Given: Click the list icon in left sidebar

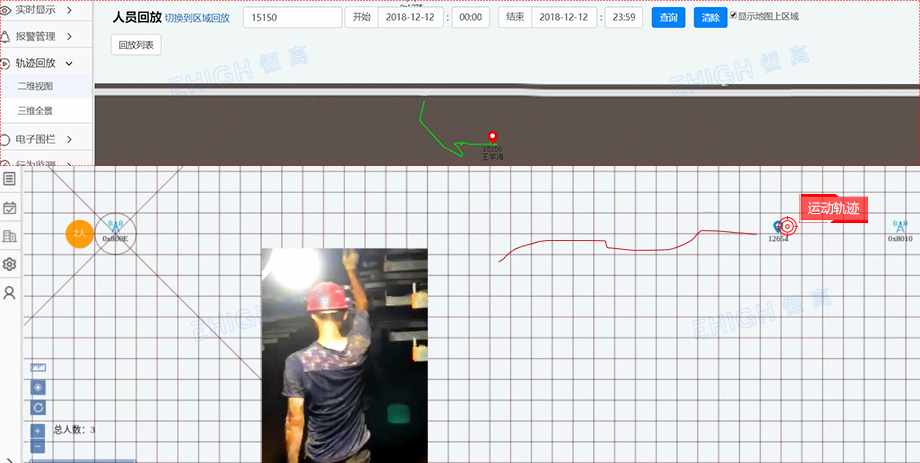Looking at the screenshot, I should [9, 179].
